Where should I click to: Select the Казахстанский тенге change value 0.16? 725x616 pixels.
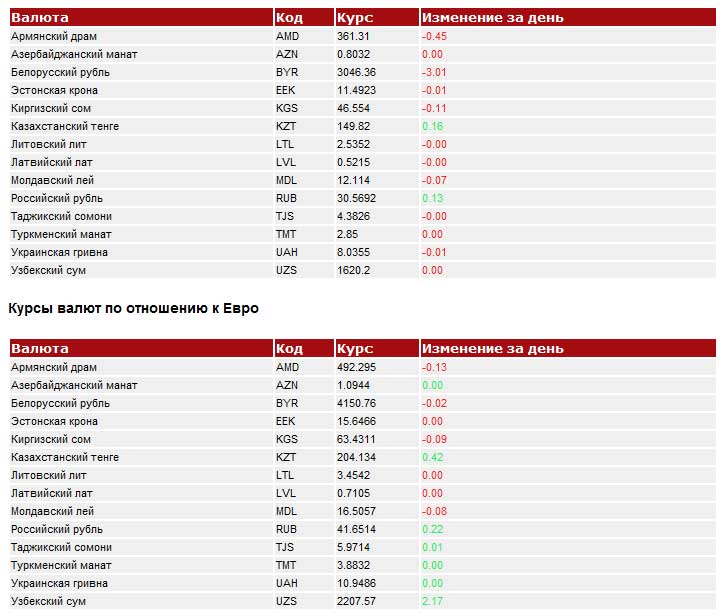pyautogui.click(x=432, y=126)
